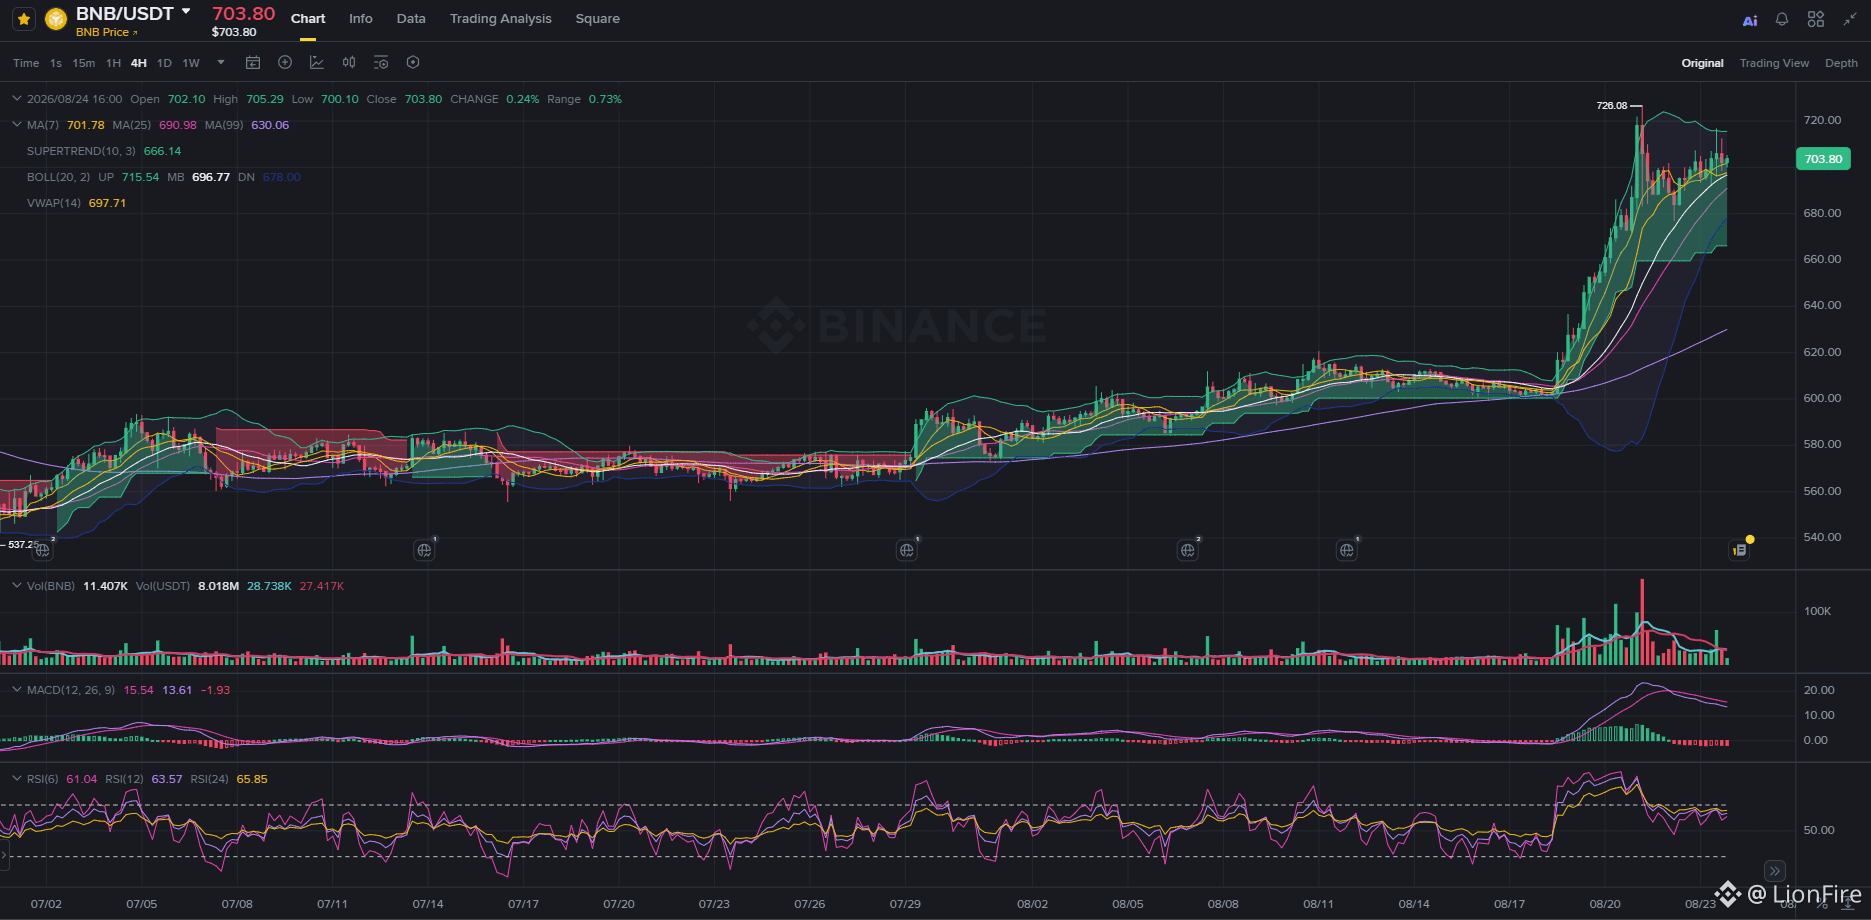Screen dimensions: 1871x920
Task: Open the BNB/USDT pair selector dropdown
Action: [x=186, y=12]
